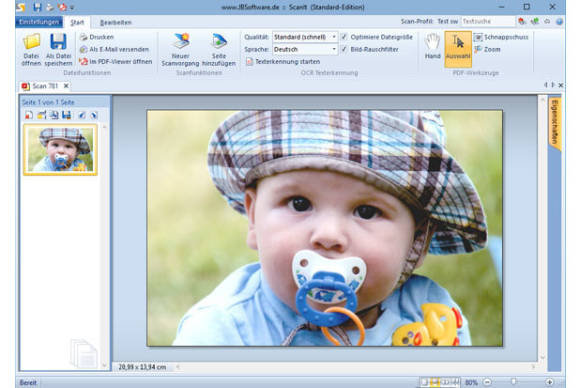Screen dimensions: 580x388
Task: Select the Zoom tool in PDF-Werkzeuge
Action: pos(488,49)
